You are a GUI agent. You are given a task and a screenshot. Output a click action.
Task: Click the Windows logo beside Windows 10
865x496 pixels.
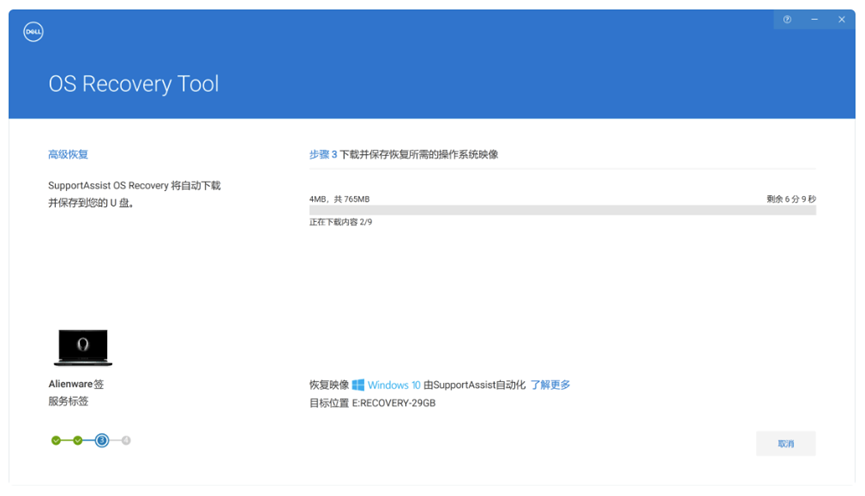tap(358, 385)
